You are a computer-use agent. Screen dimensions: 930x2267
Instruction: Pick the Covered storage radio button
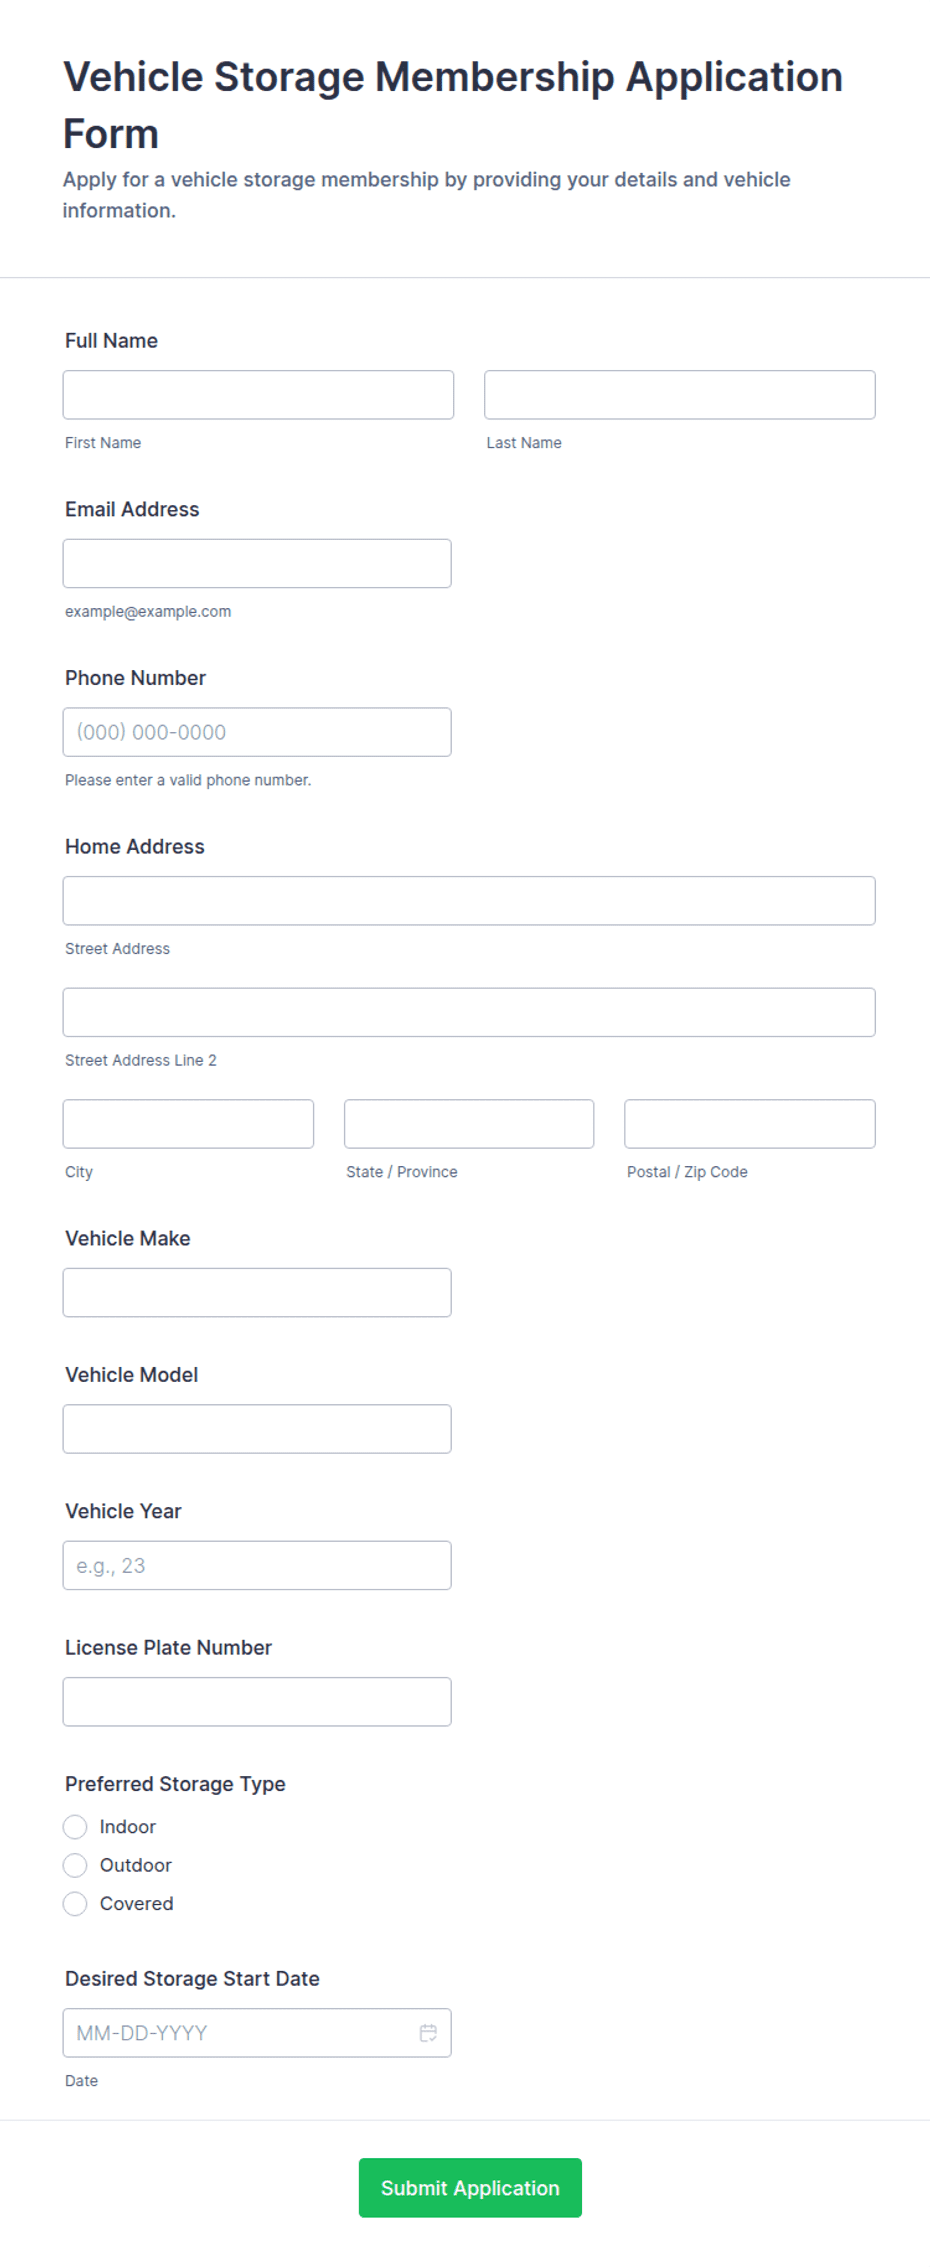point(75,1903)
